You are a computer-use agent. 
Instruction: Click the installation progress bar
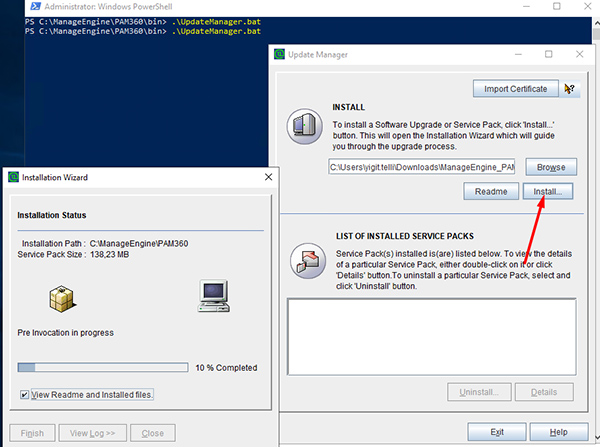tap(103, 367)
